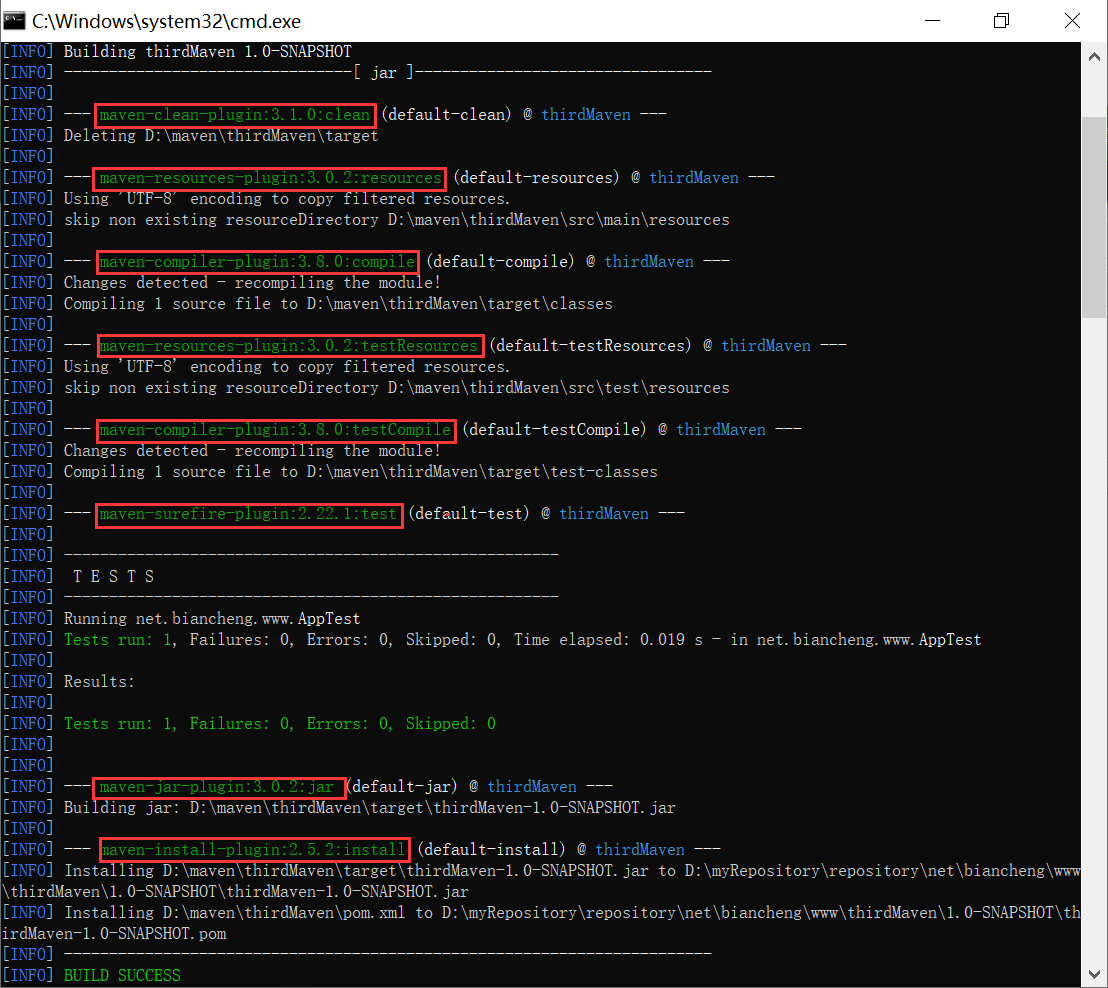Click the maven-jar-plugin:3.0.2:jar text
The height and width of the screenshot is (988, 1108).
(x=218, y=787)
